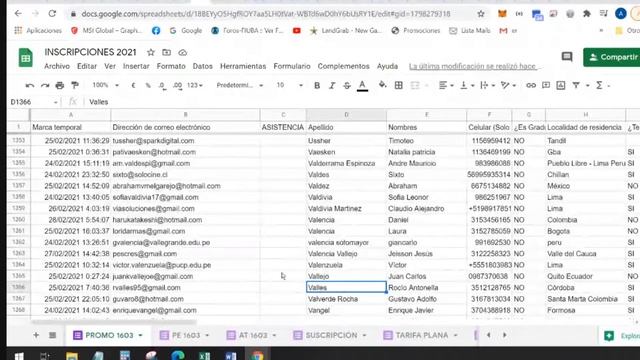Open the Borders tool
The width and height of the screenshot is (640, 360).
tap(398, 85)
